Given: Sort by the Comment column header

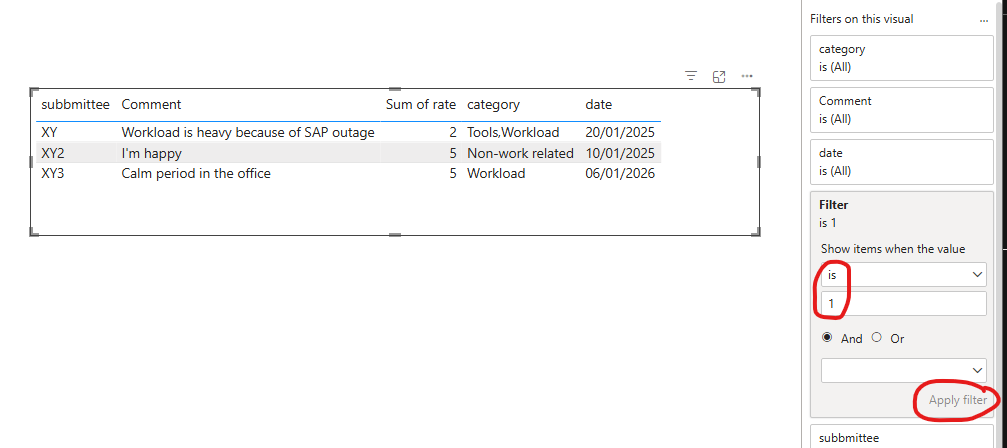Looking at the screenshot, I should coord(152,104).
